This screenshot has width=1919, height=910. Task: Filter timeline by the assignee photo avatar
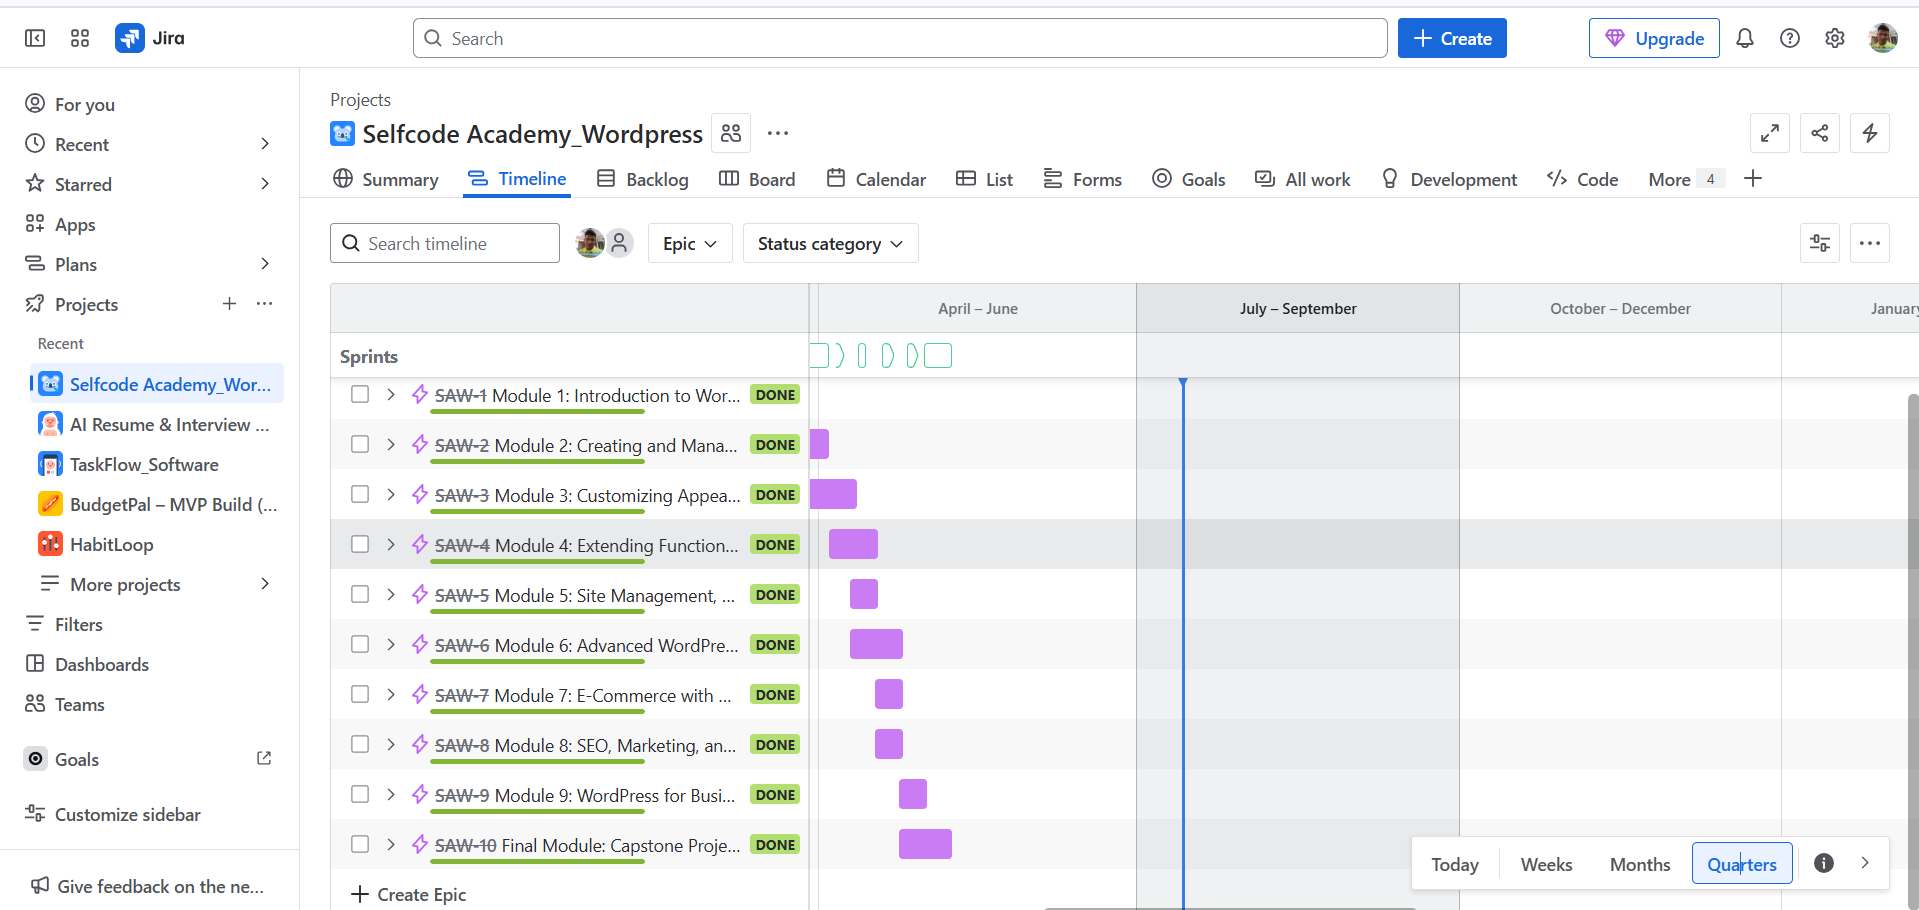coord(590,243)
